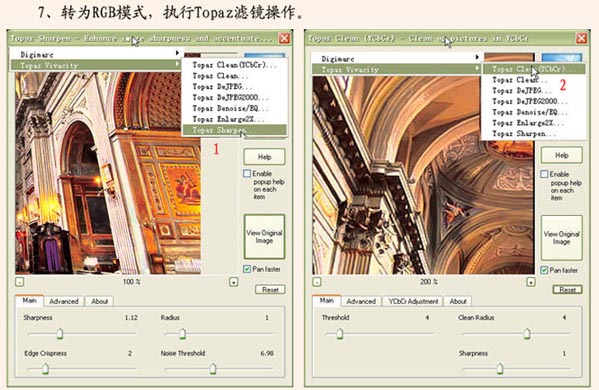Click the Sharpness value 1.12
The width and height of the screenshot is (599, 390).
pos(131,317)
